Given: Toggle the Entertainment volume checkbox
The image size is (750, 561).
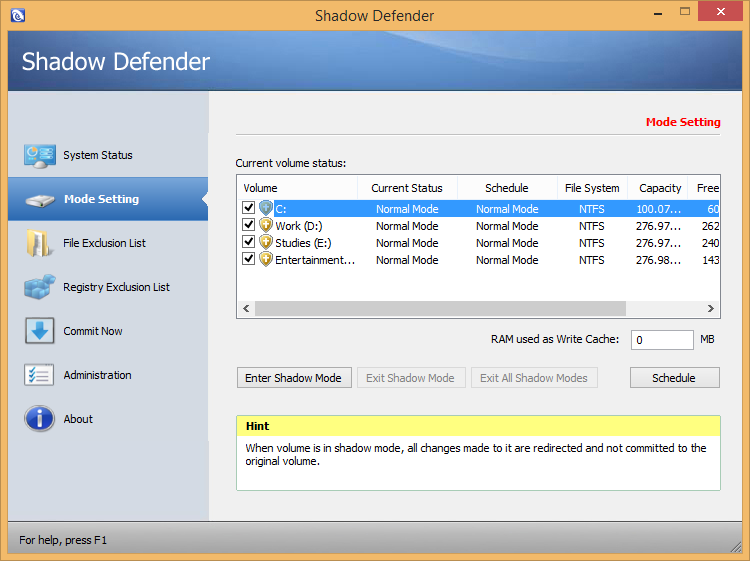Looking at the screenshot, I should [248, 259].
